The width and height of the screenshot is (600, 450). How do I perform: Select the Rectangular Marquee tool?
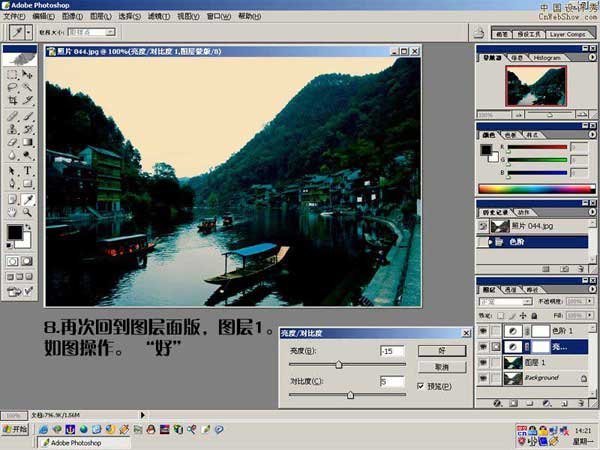coord(12,74)
